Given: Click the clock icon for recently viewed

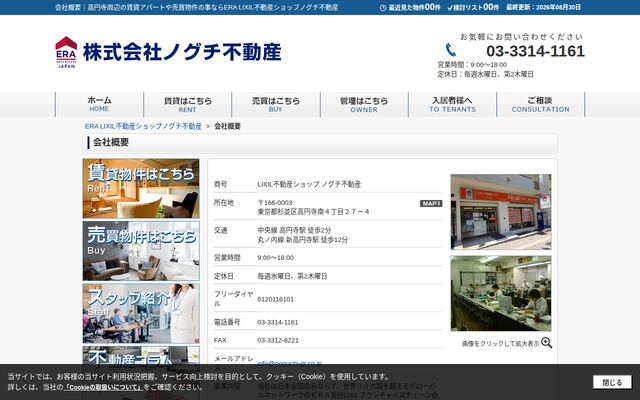Looking at the screenshot, I should (x=382, y=8).
